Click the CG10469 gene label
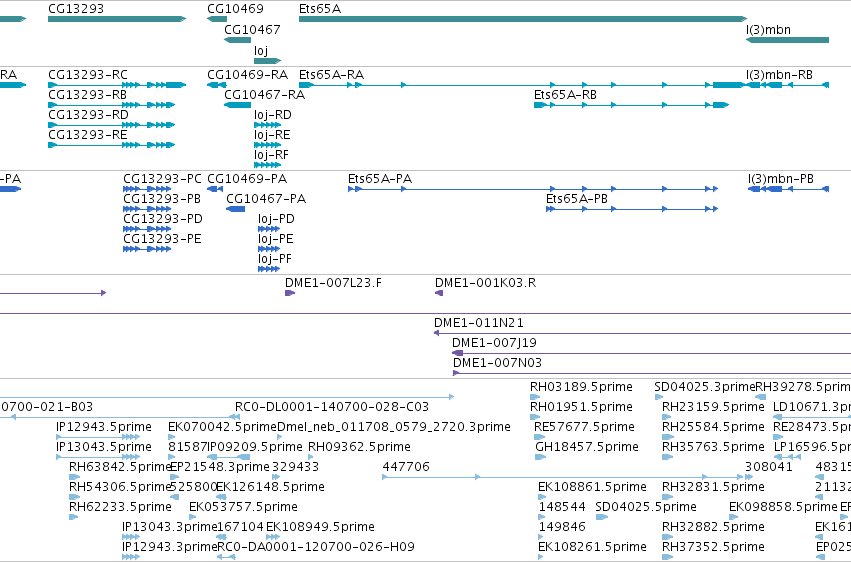Screen dimensions: 851x562 [x=235, y=9]
